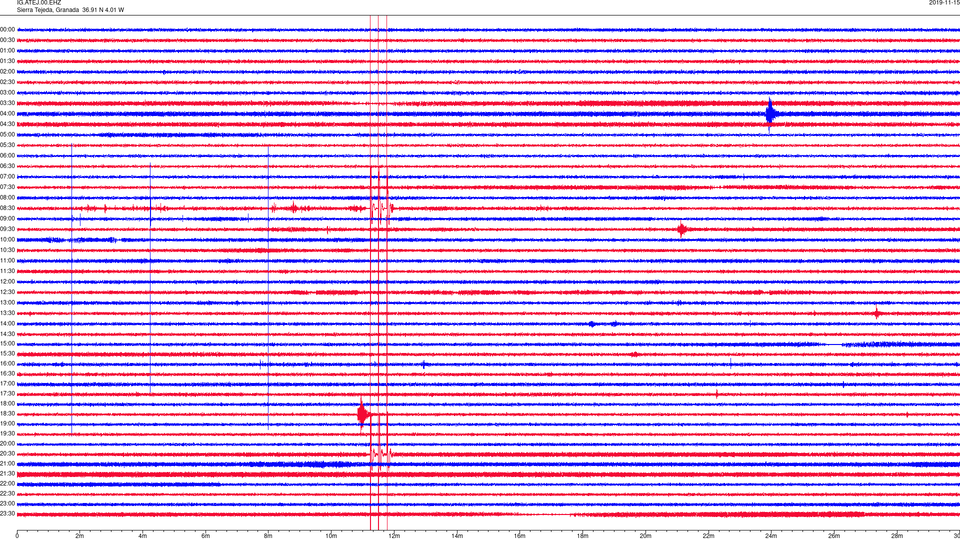Image resolution: width=960 pixels, height=540 pixels.
Task: Click the 2m tick on the minutes axis
Action: click(x=80, y=536)
